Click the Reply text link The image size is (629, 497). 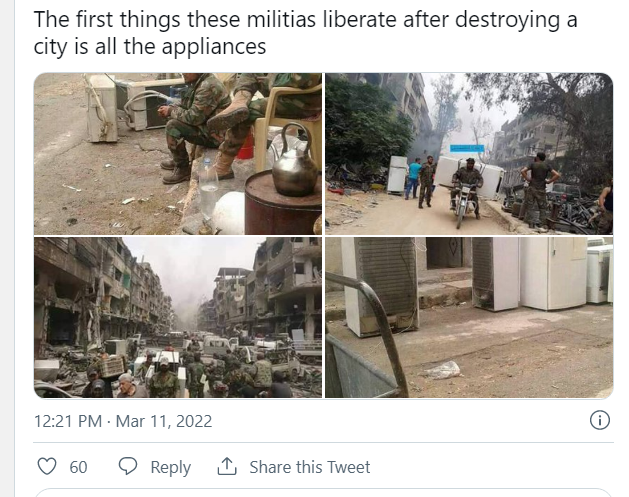(170, 467)
